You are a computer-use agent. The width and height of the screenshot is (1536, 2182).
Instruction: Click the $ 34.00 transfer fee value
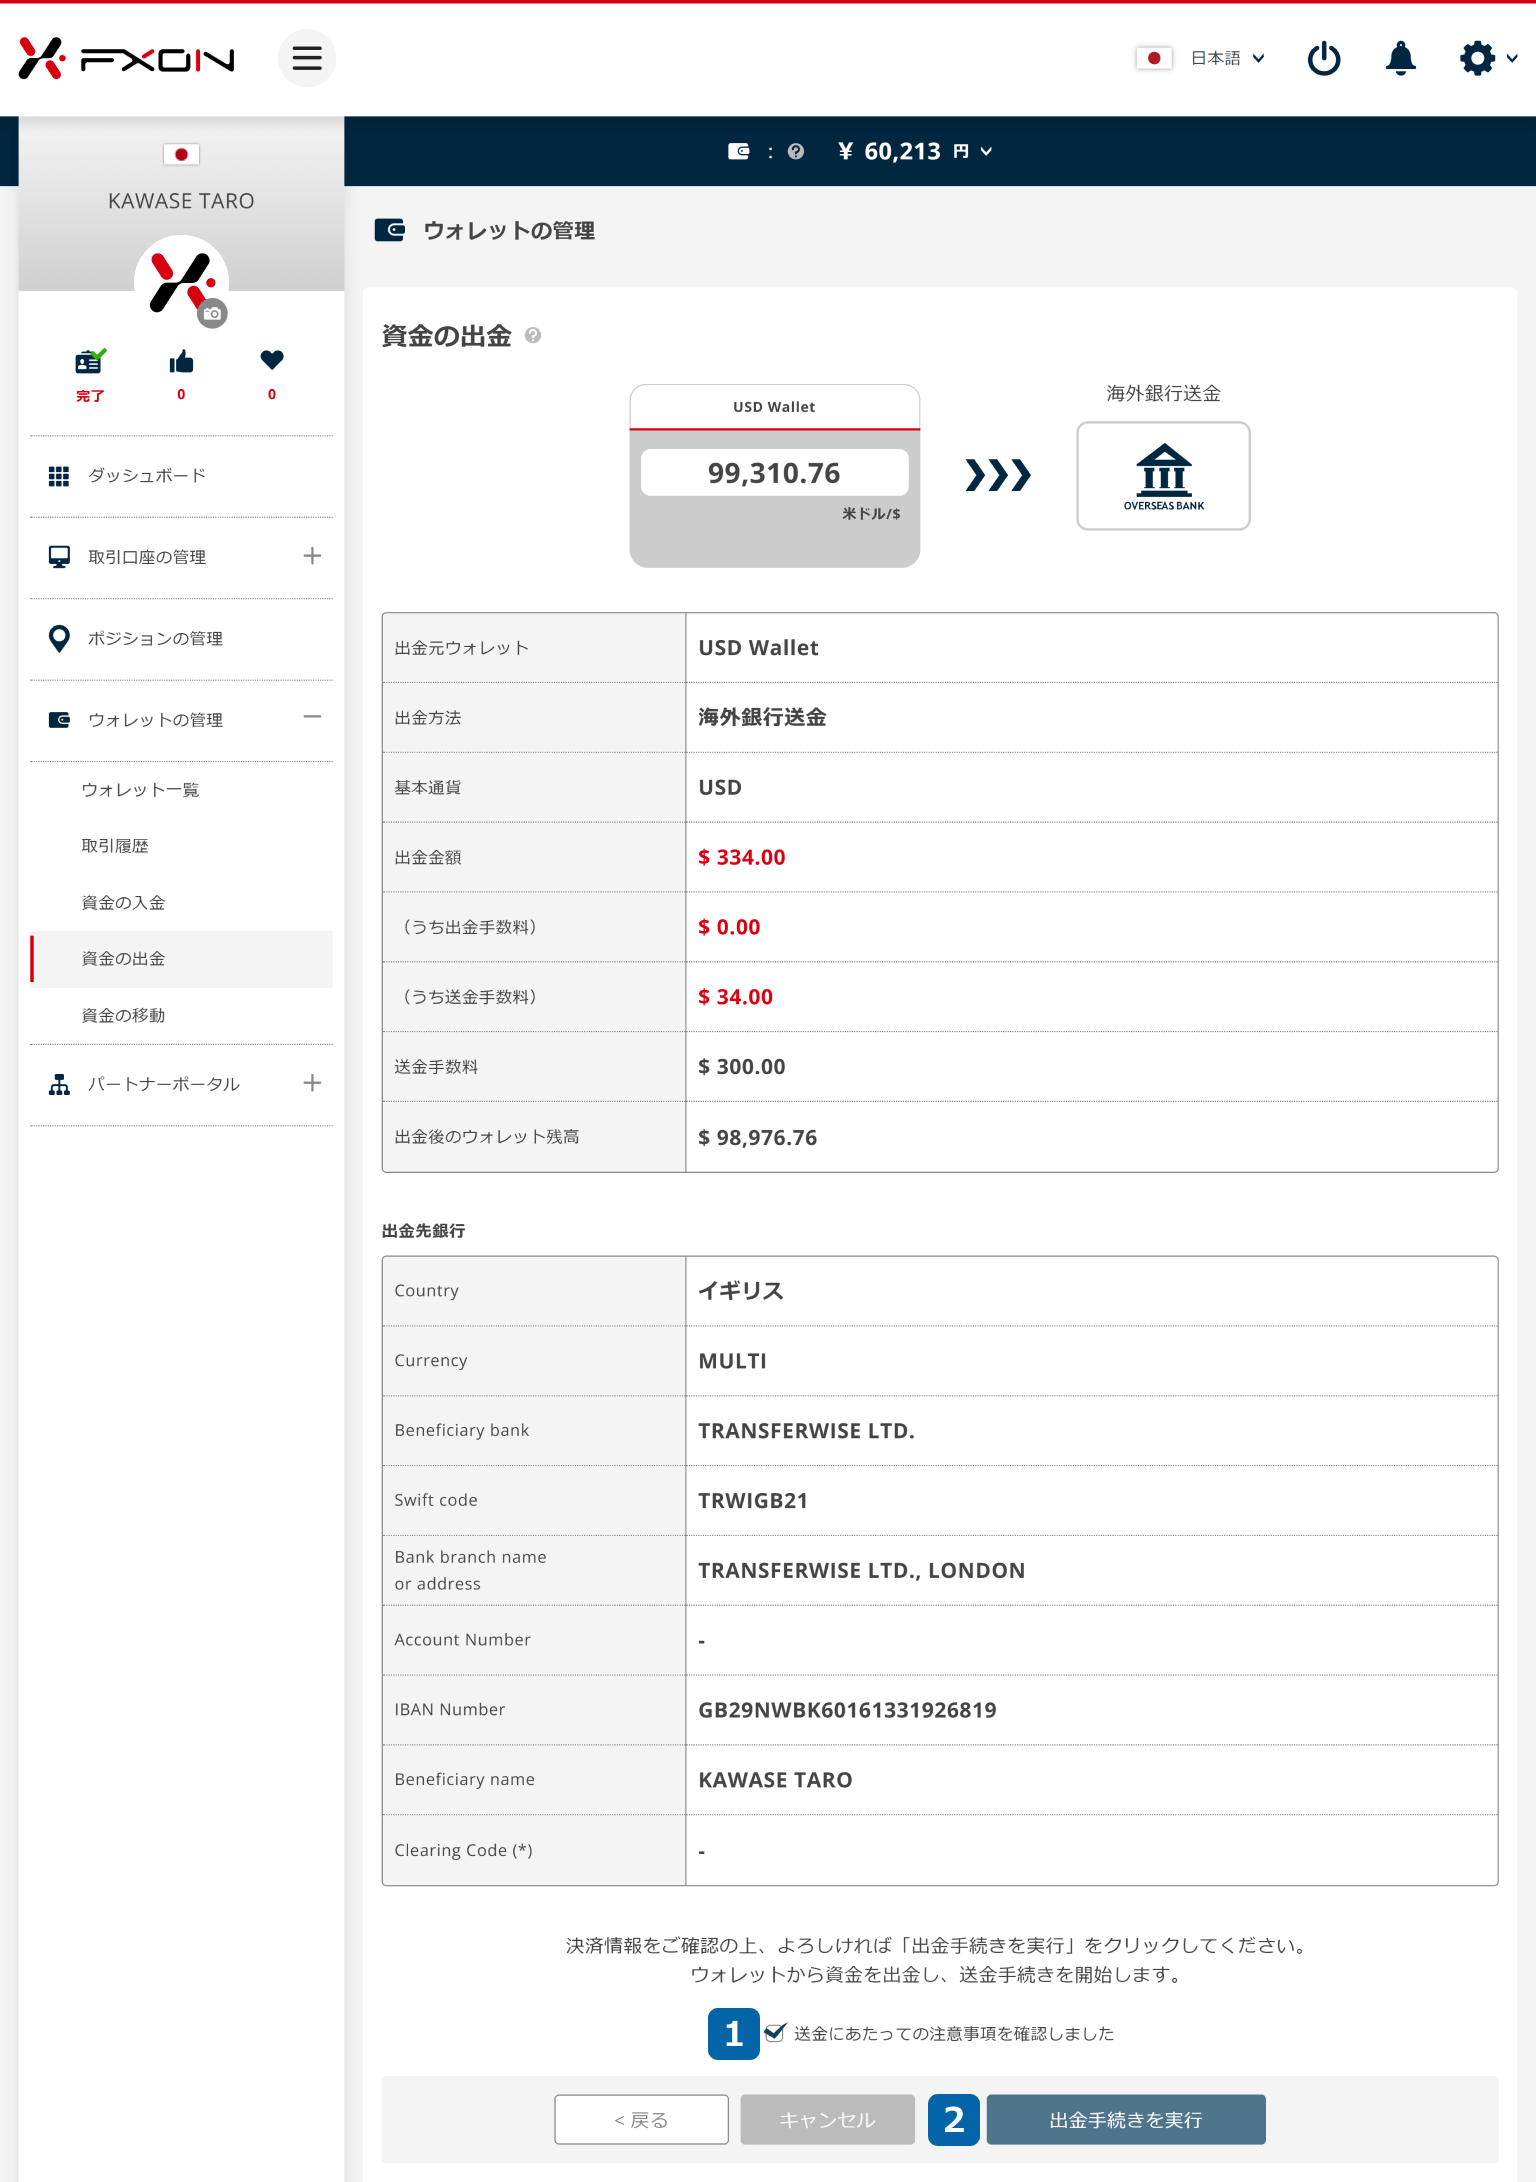point(736,997)
